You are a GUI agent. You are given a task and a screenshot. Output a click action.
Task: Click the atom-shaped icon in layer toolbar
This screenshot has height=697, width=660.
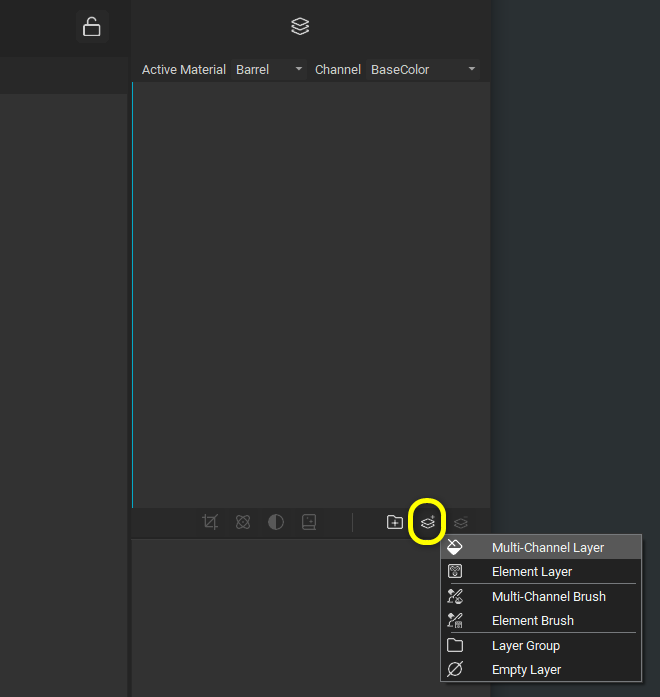coord(243,522)
